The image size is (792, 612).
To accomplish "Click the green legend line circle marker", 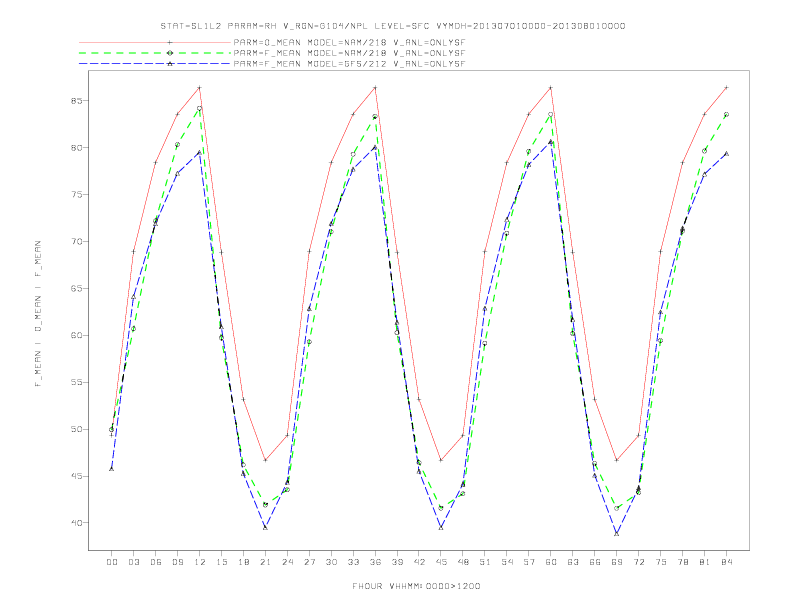I will click(x=170, y=53).
